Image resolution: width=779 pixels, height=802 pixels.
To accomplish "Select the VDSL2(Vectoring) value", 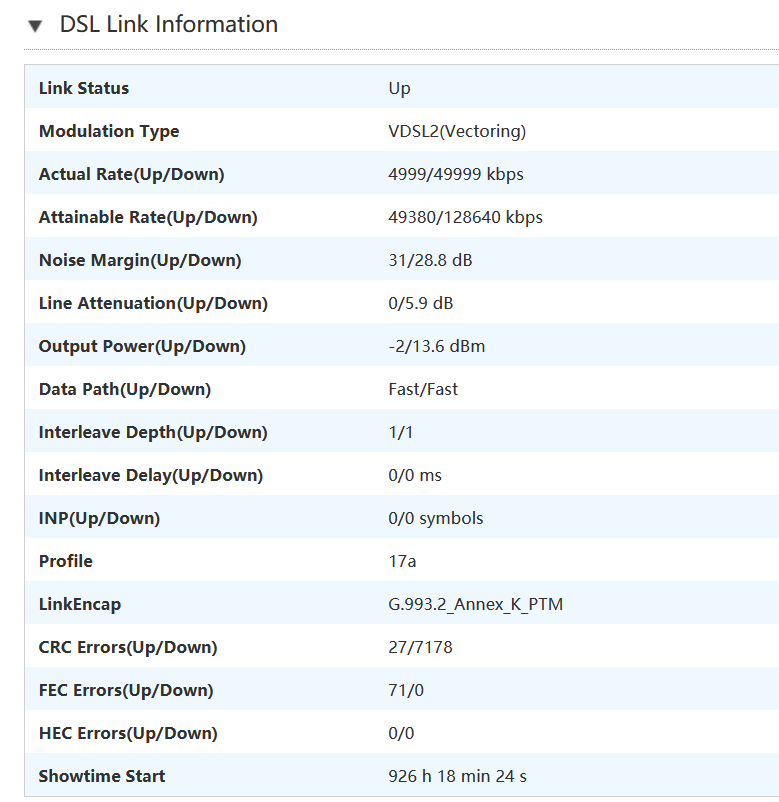I will [457, 131].
